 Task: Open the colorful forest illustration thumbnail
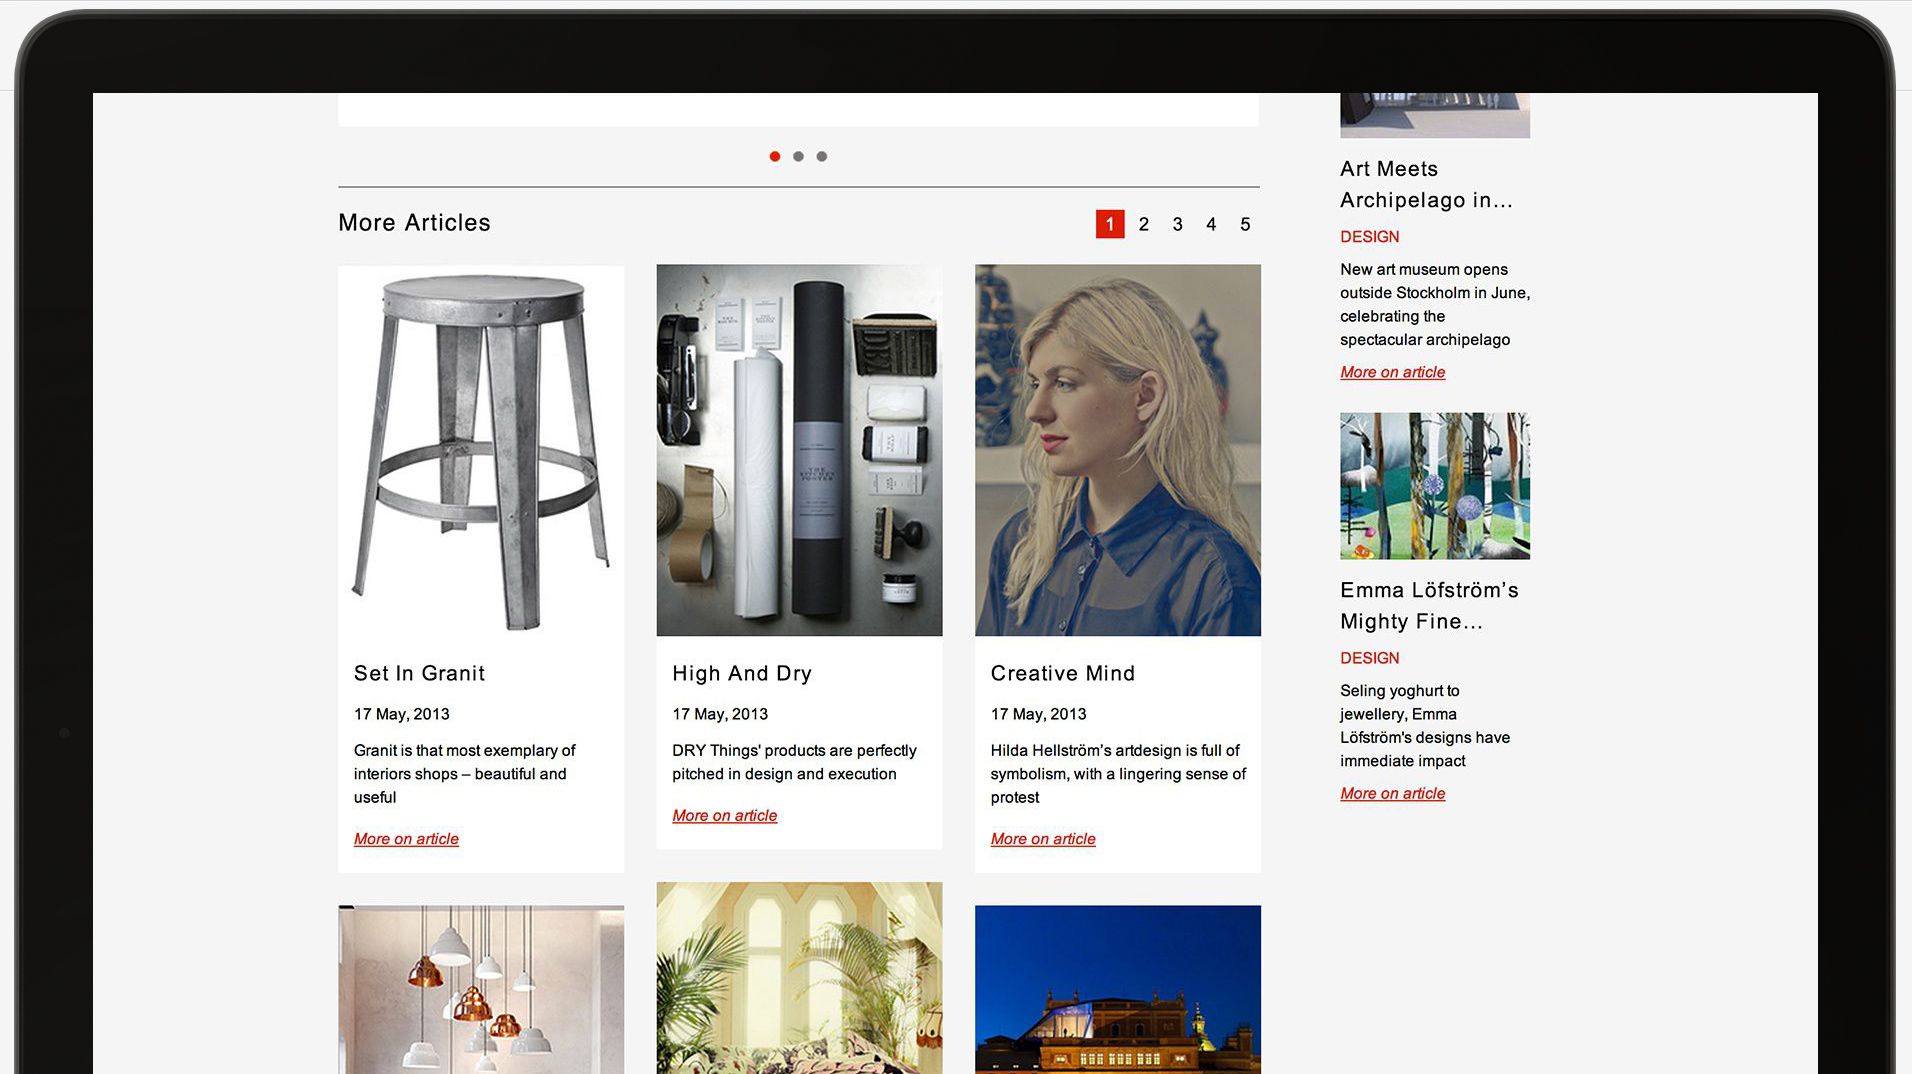click(x=1435, y=486)
